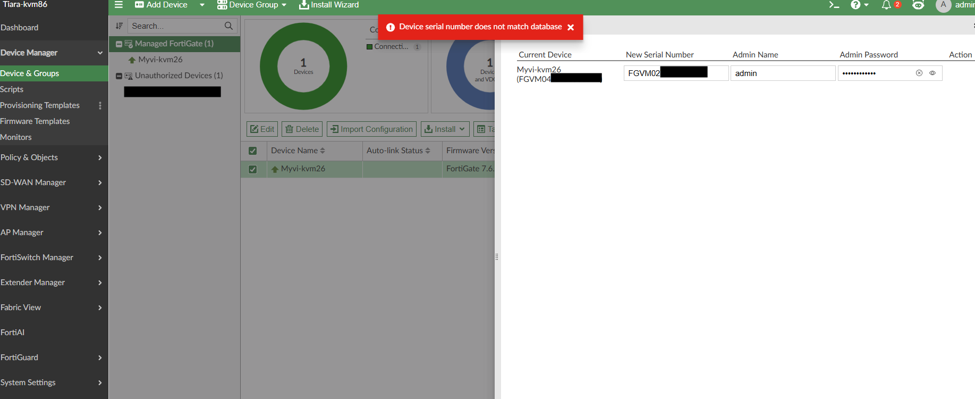The image size is (975, 399).
Task: Click Myvi-kvm26 in the device table
Action: point(303,169)
